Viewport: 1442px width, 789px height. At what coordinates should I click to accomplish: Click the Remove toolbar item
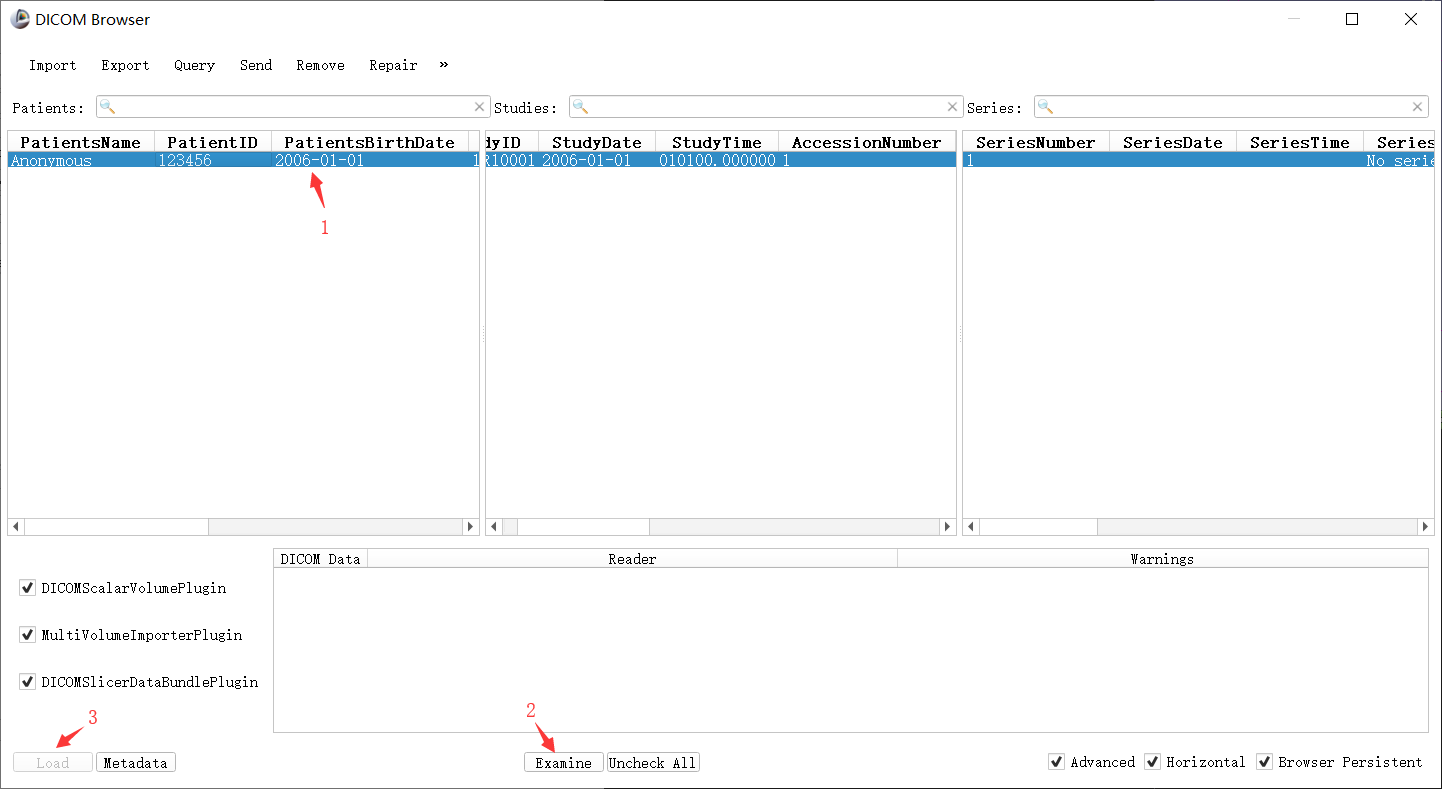[320, 65]
